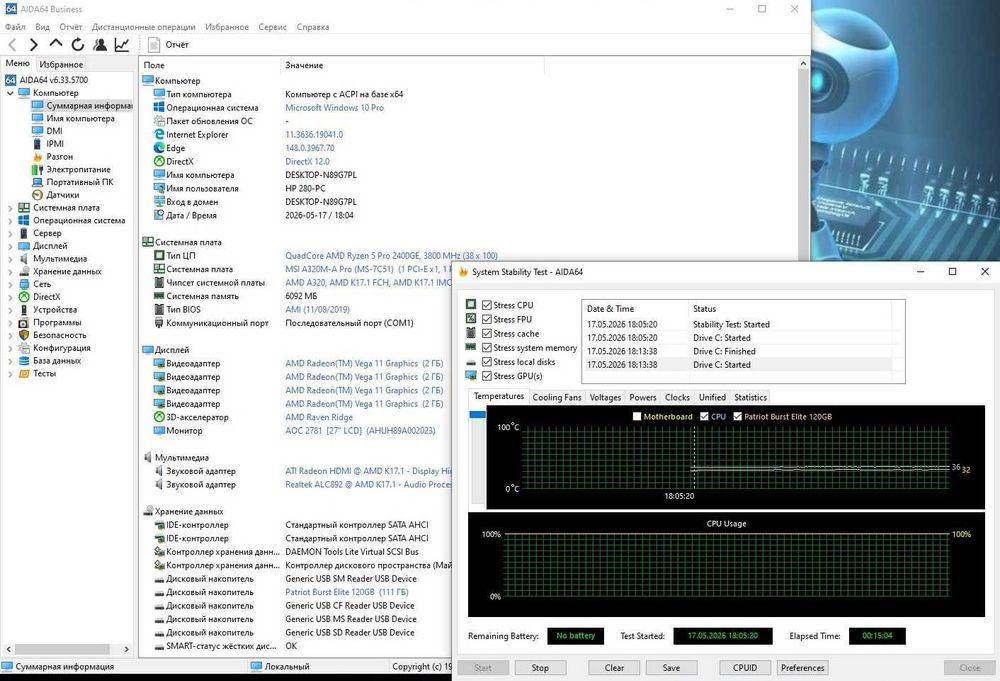Switch to the Cooling Fans tab

pyautogui.click(x=557, y=397)
